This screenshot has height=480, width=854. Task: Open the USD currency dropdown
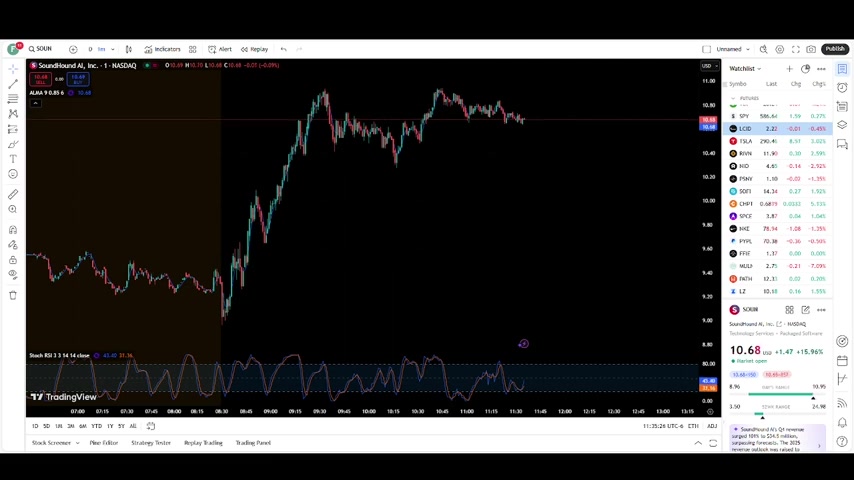pos(709,66)
